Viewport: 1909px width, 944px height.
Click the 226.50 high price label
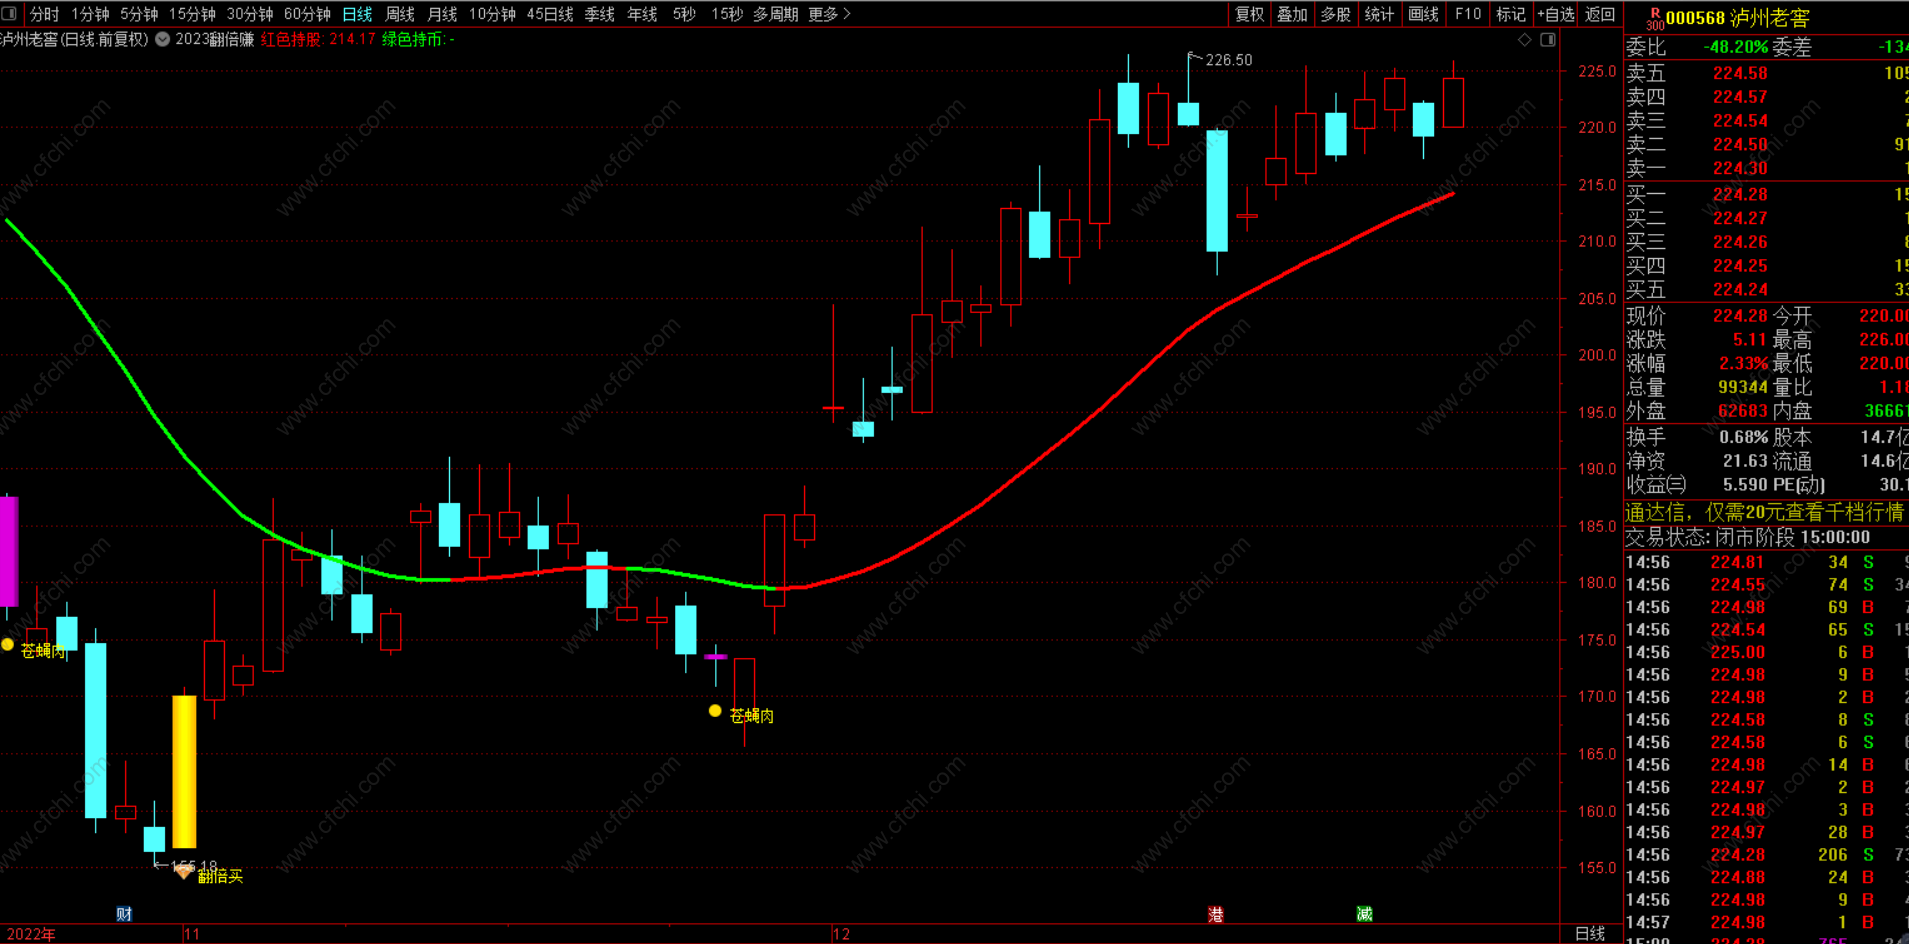[x=1228, y=60]
